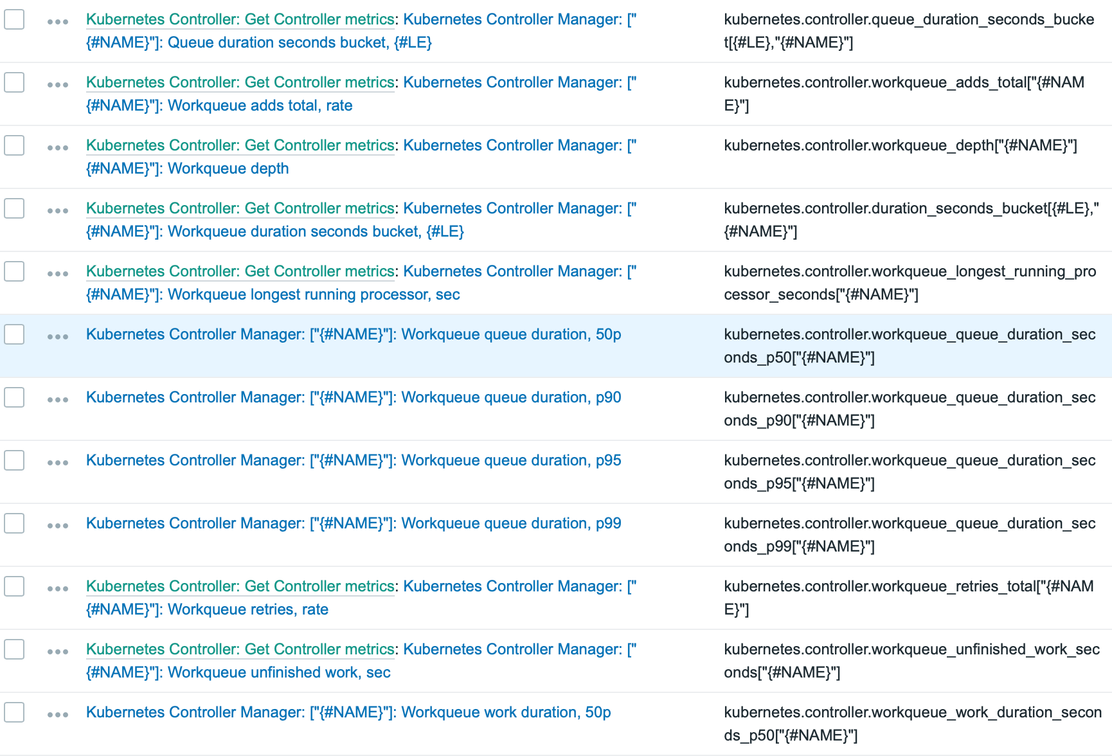Select key kubernetes.controller.workqueue_adds_total text
This screenshot has height=756, width=1112.
click(904, 94)
